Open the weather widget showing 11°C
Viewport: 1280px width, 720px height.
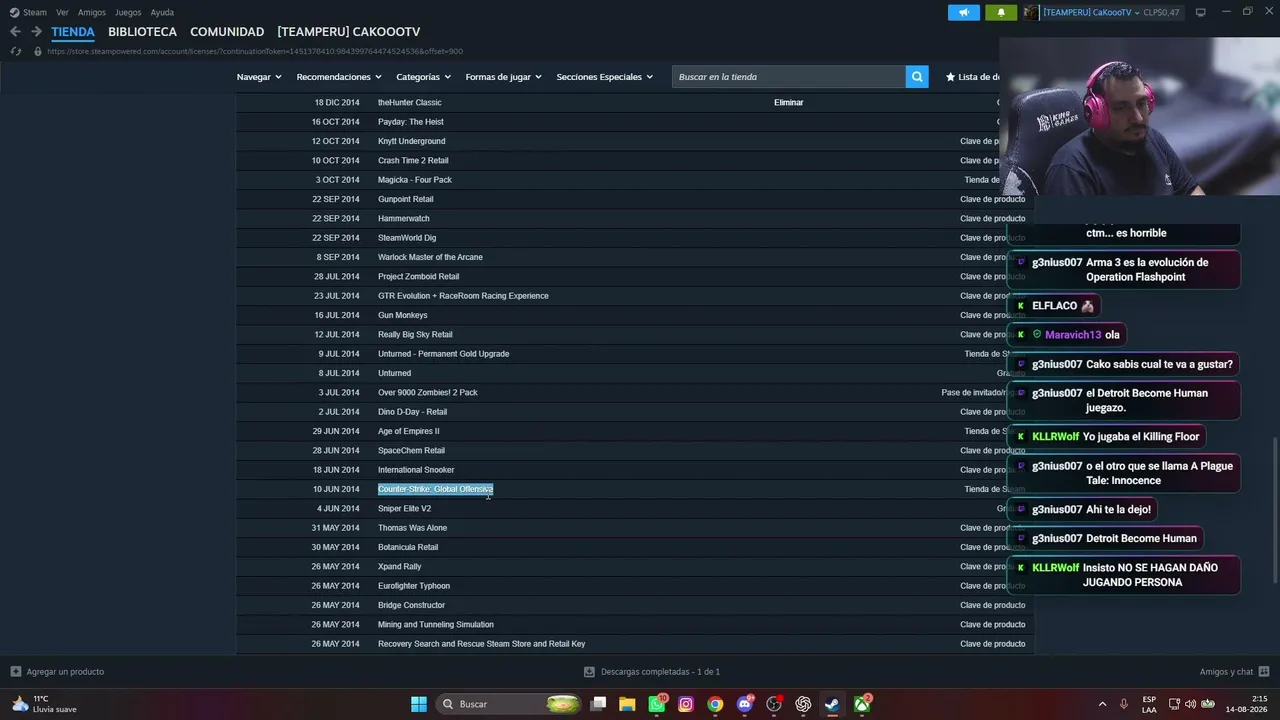pos(44,704)
